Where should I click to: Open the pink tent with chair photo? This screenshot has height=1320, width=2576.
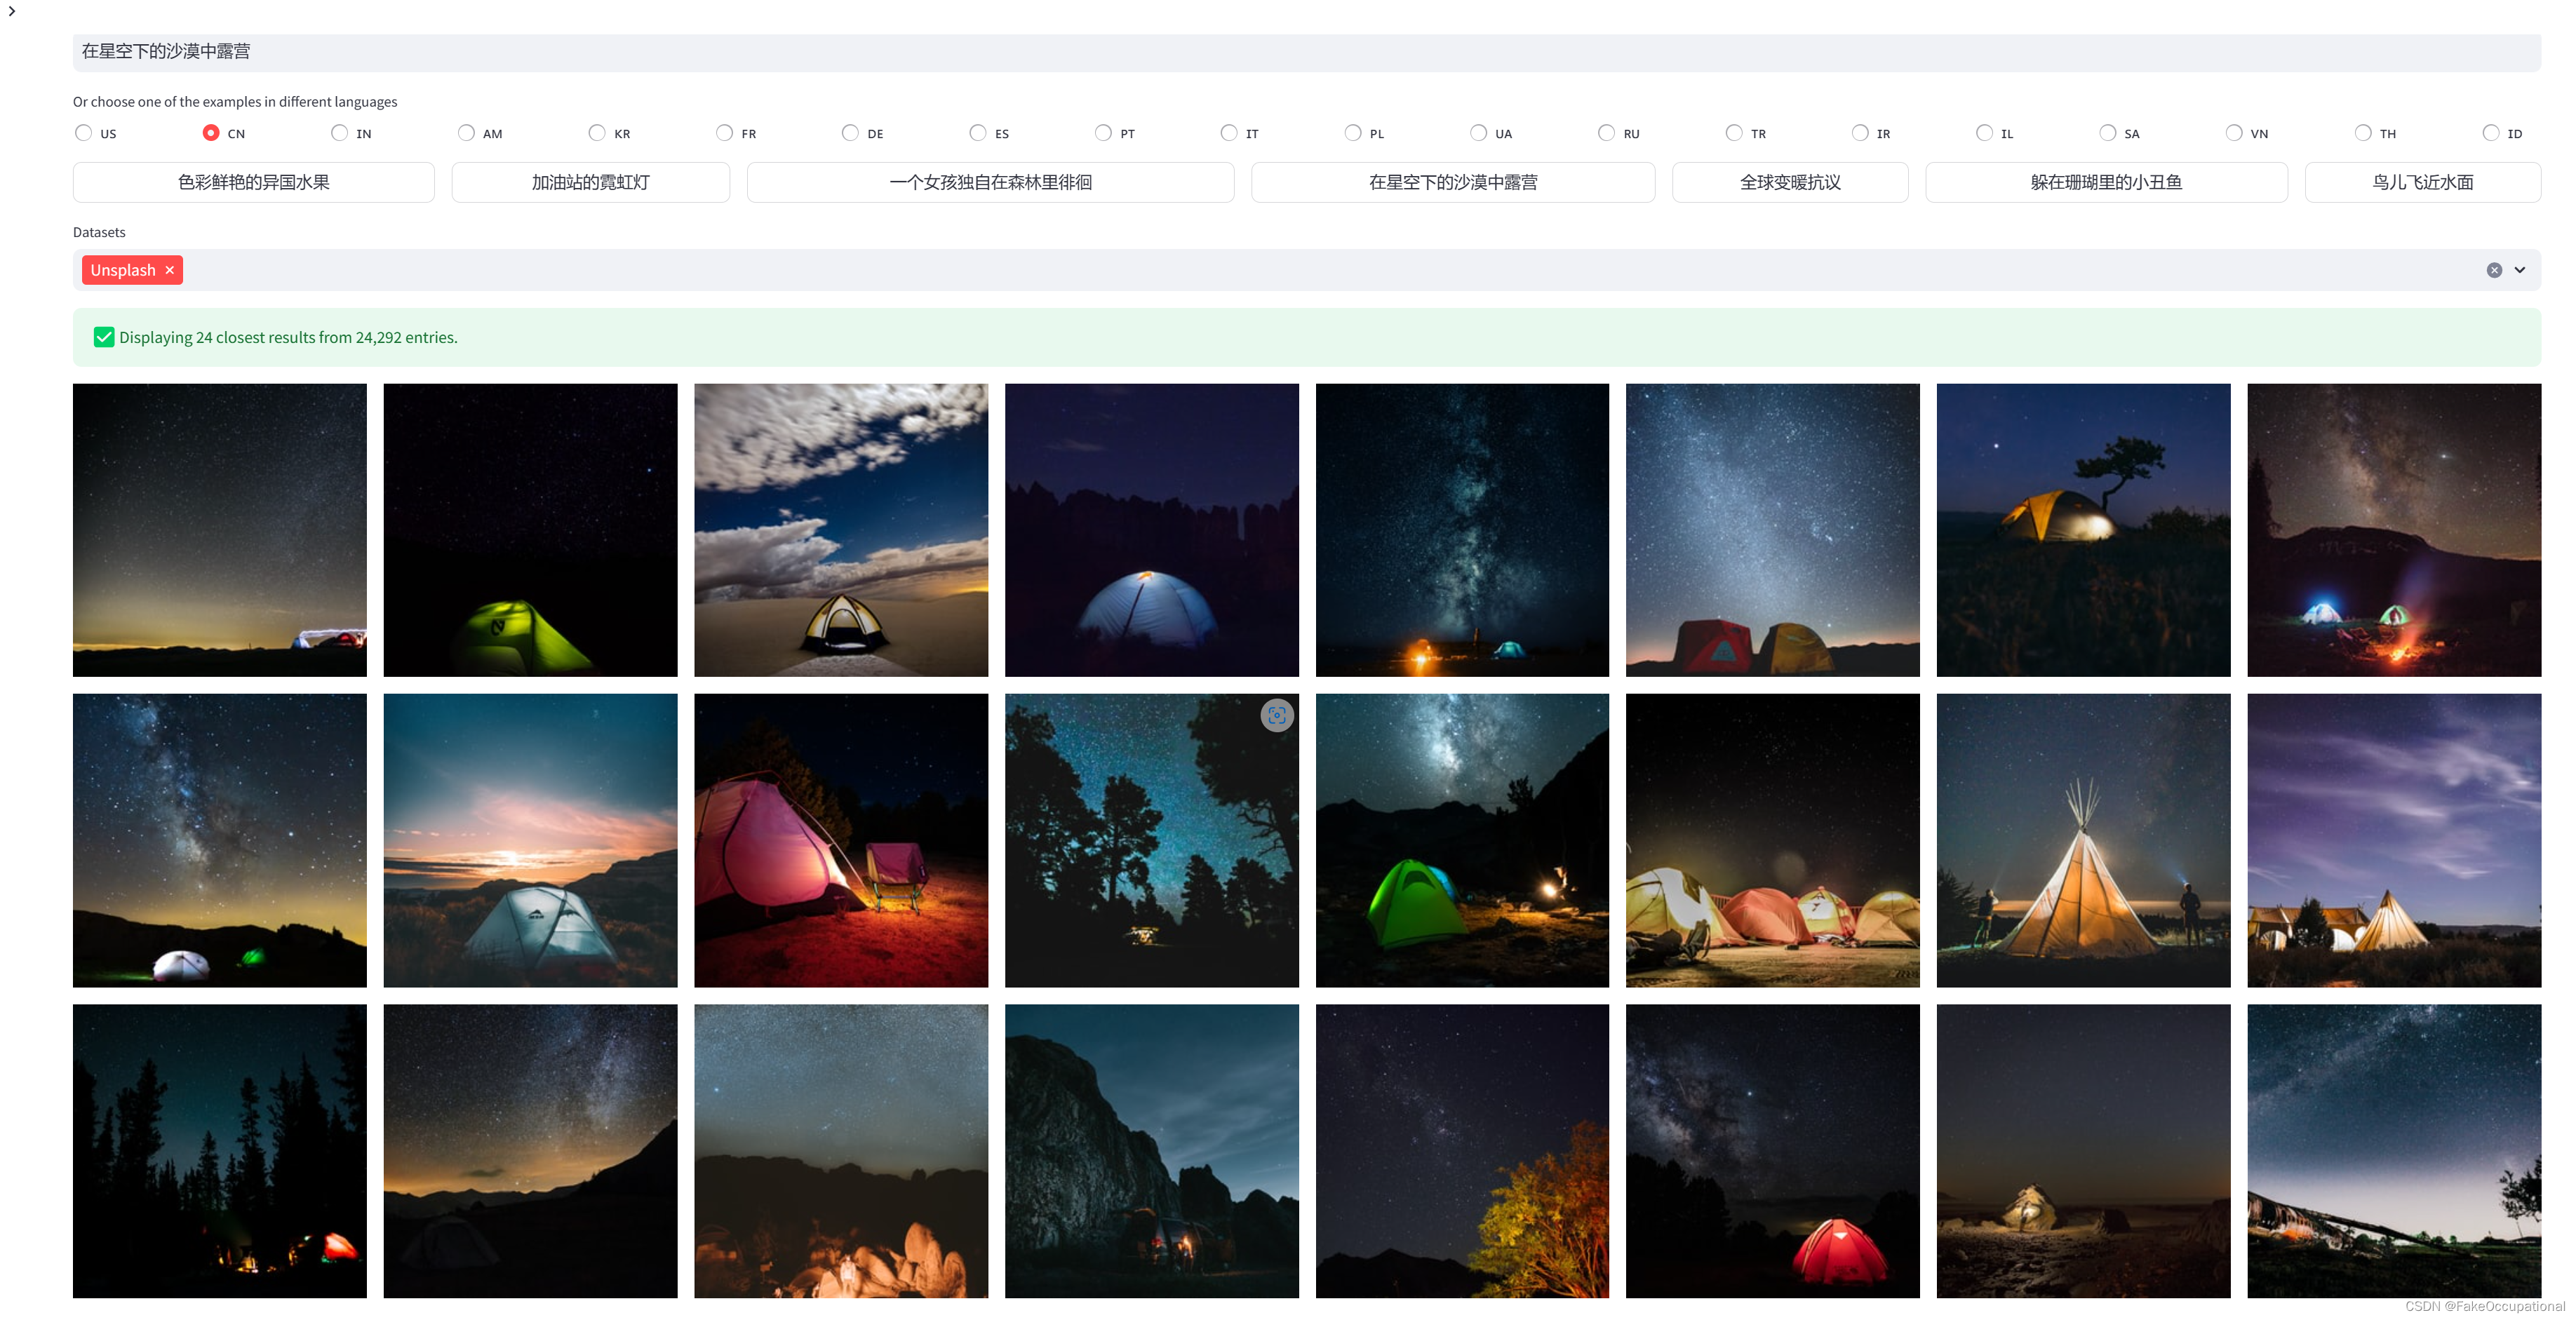[x=840, y=840]
